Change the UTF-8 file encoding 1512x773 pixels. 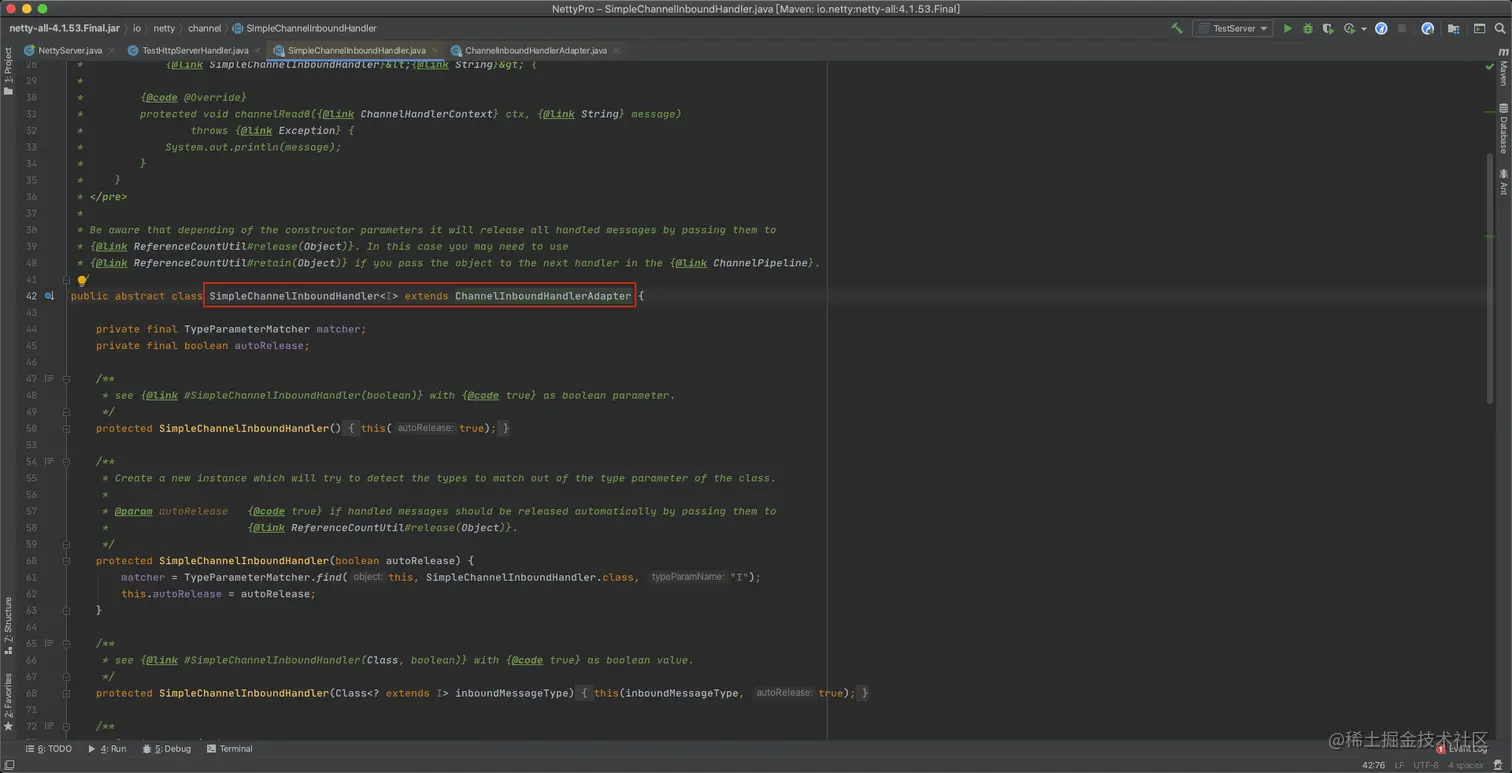tap(1426, 765)
